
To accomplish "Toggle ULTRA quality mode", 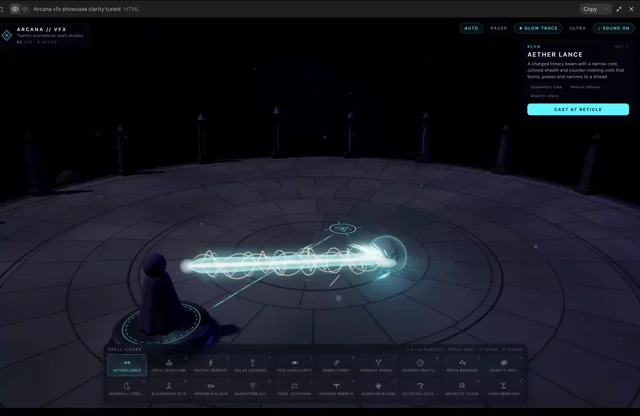I will (578, 28).
